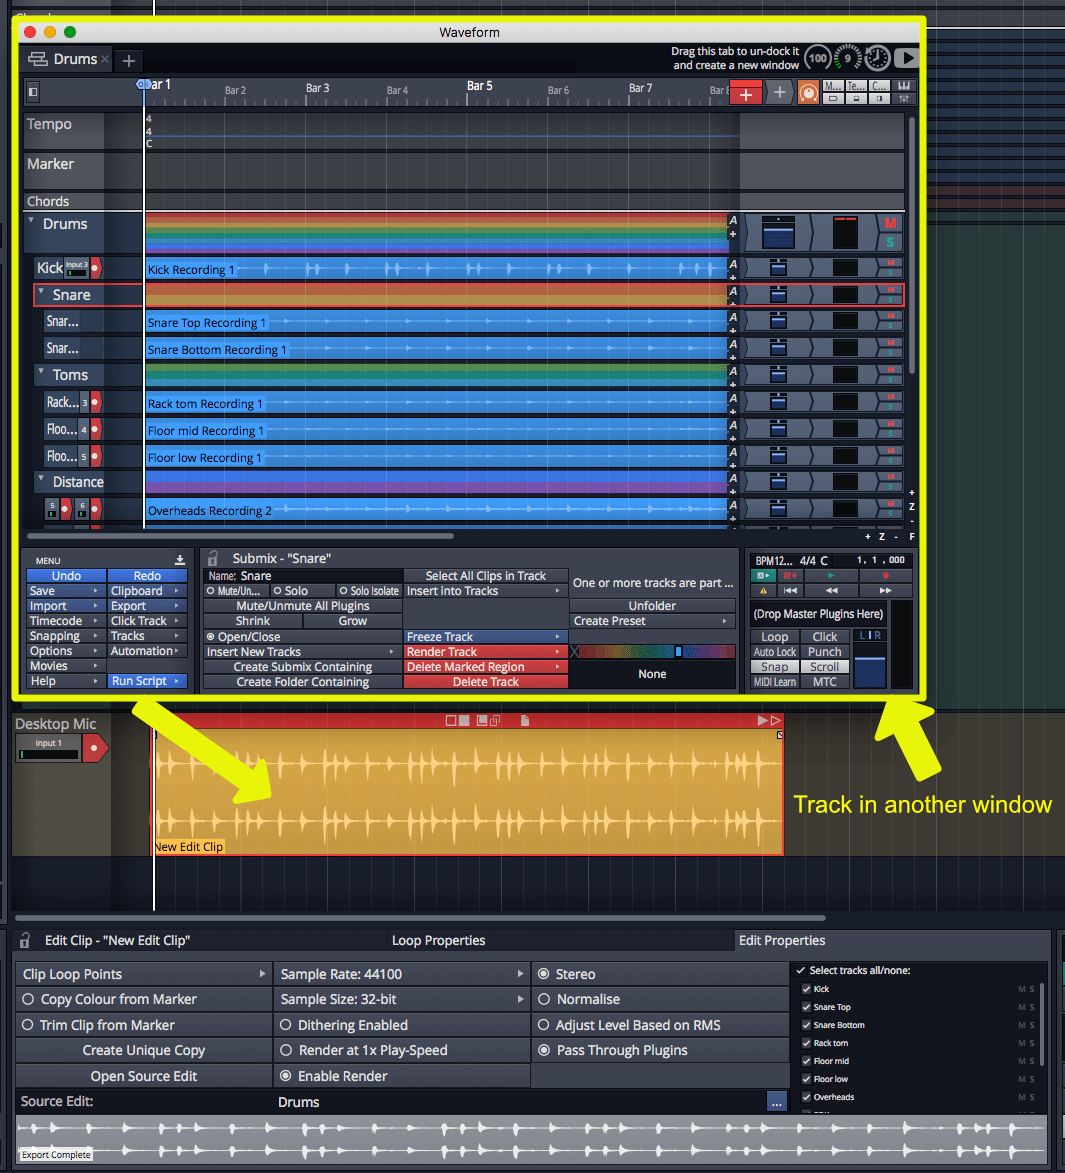Screen dimensions: 1065x1173
Task: Click the history clock icon at top right
Action: coord(877,58)
